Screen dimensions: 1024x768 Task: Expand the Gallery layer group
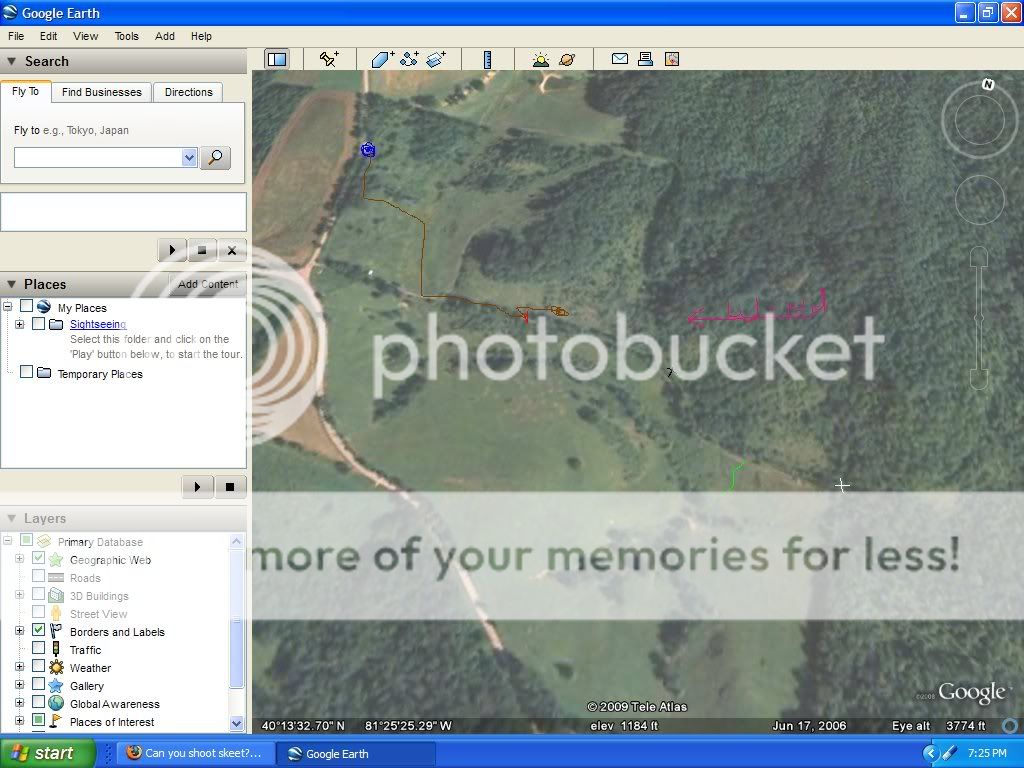click(20, 685)
